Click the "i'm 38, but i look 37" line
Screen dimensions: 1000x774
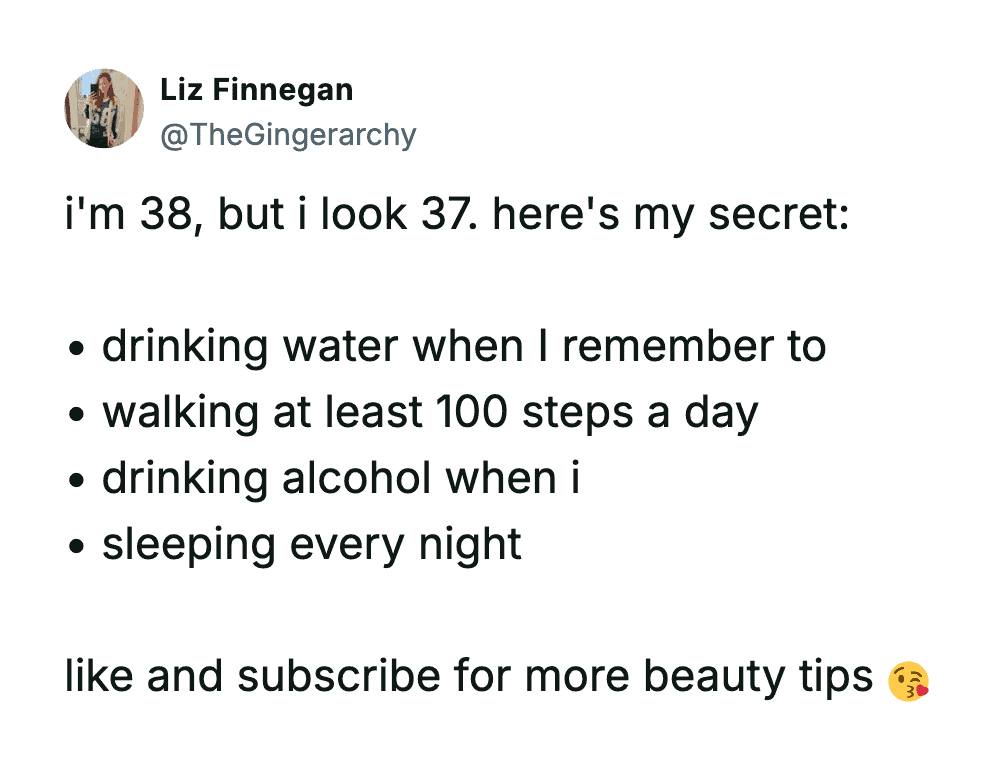click(456, 216)
